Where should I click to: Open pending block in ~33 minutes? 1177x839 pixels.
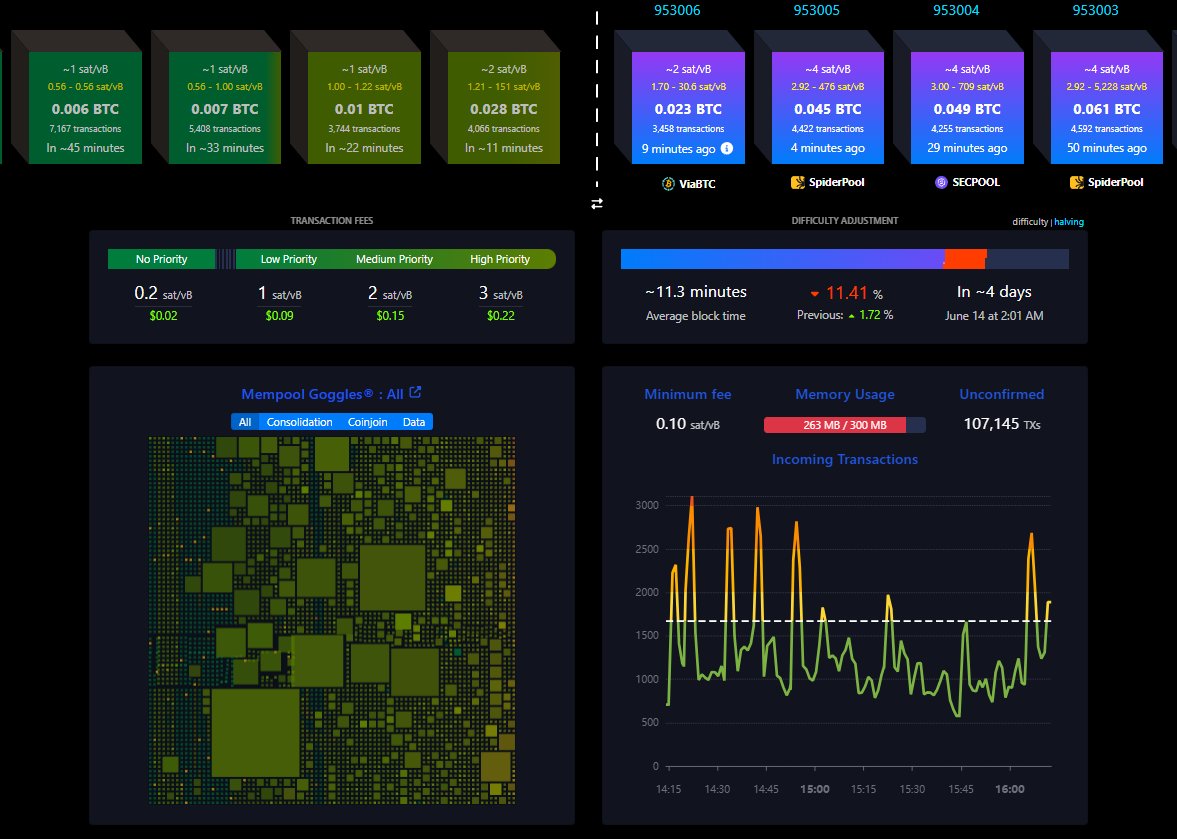coord(224,108)
